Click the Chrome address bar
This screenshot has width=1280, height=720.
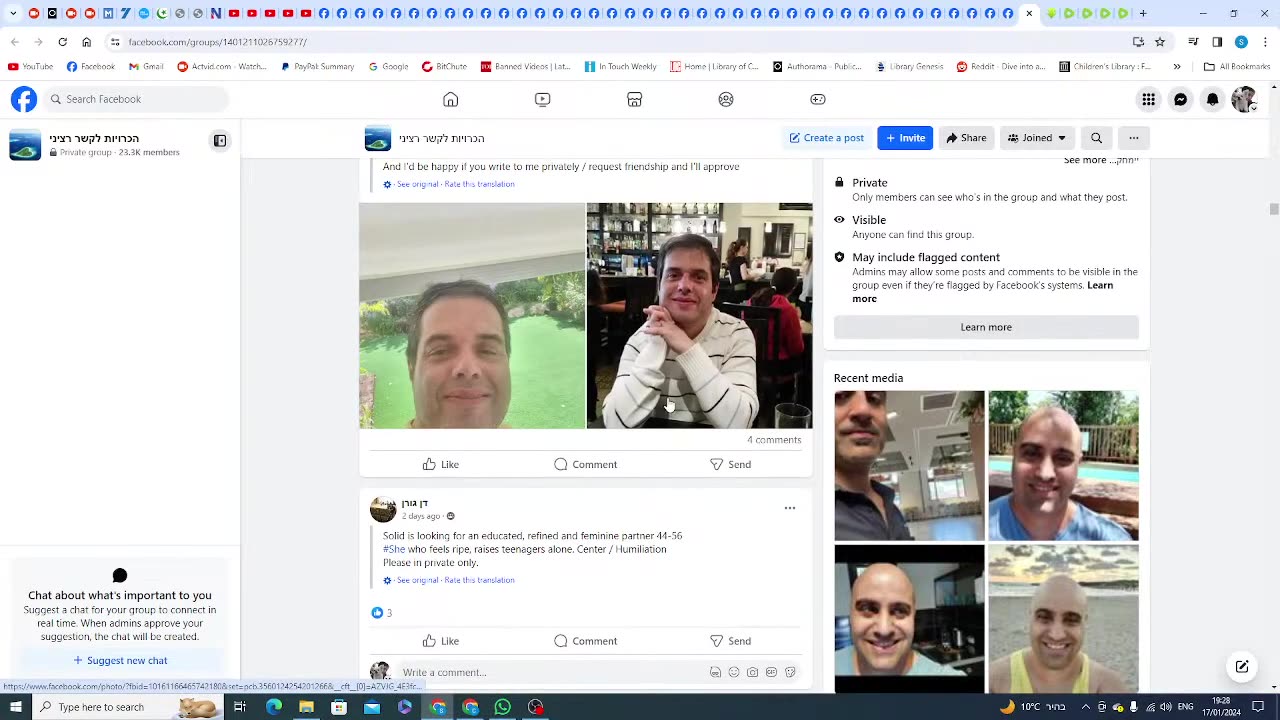coord(620,42)
